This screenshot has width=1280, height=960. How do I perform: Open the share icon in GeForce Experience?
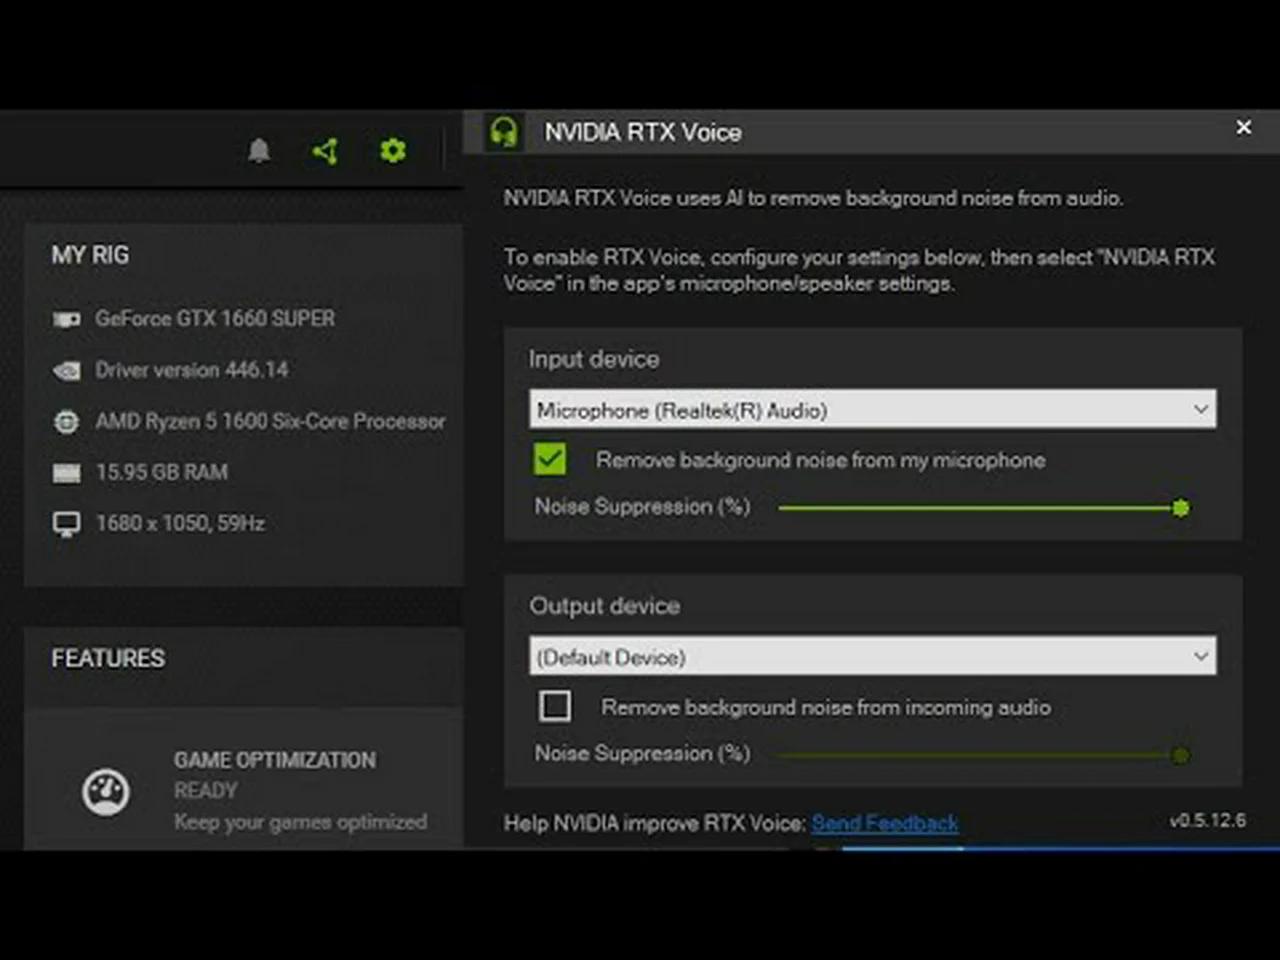(325, 151)
